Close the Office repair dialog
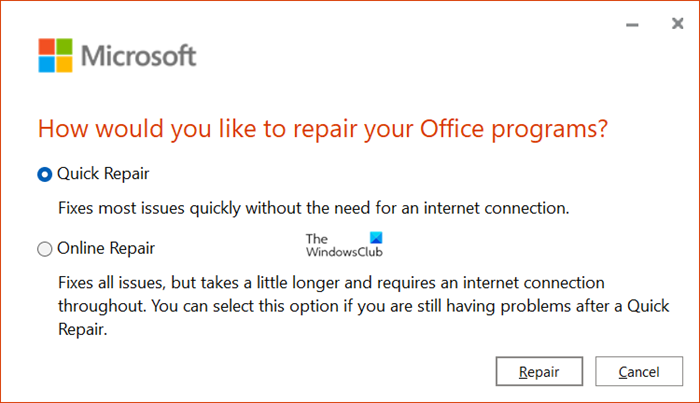The height and width of the screenshot is (403, 700). tap(677, 22)
